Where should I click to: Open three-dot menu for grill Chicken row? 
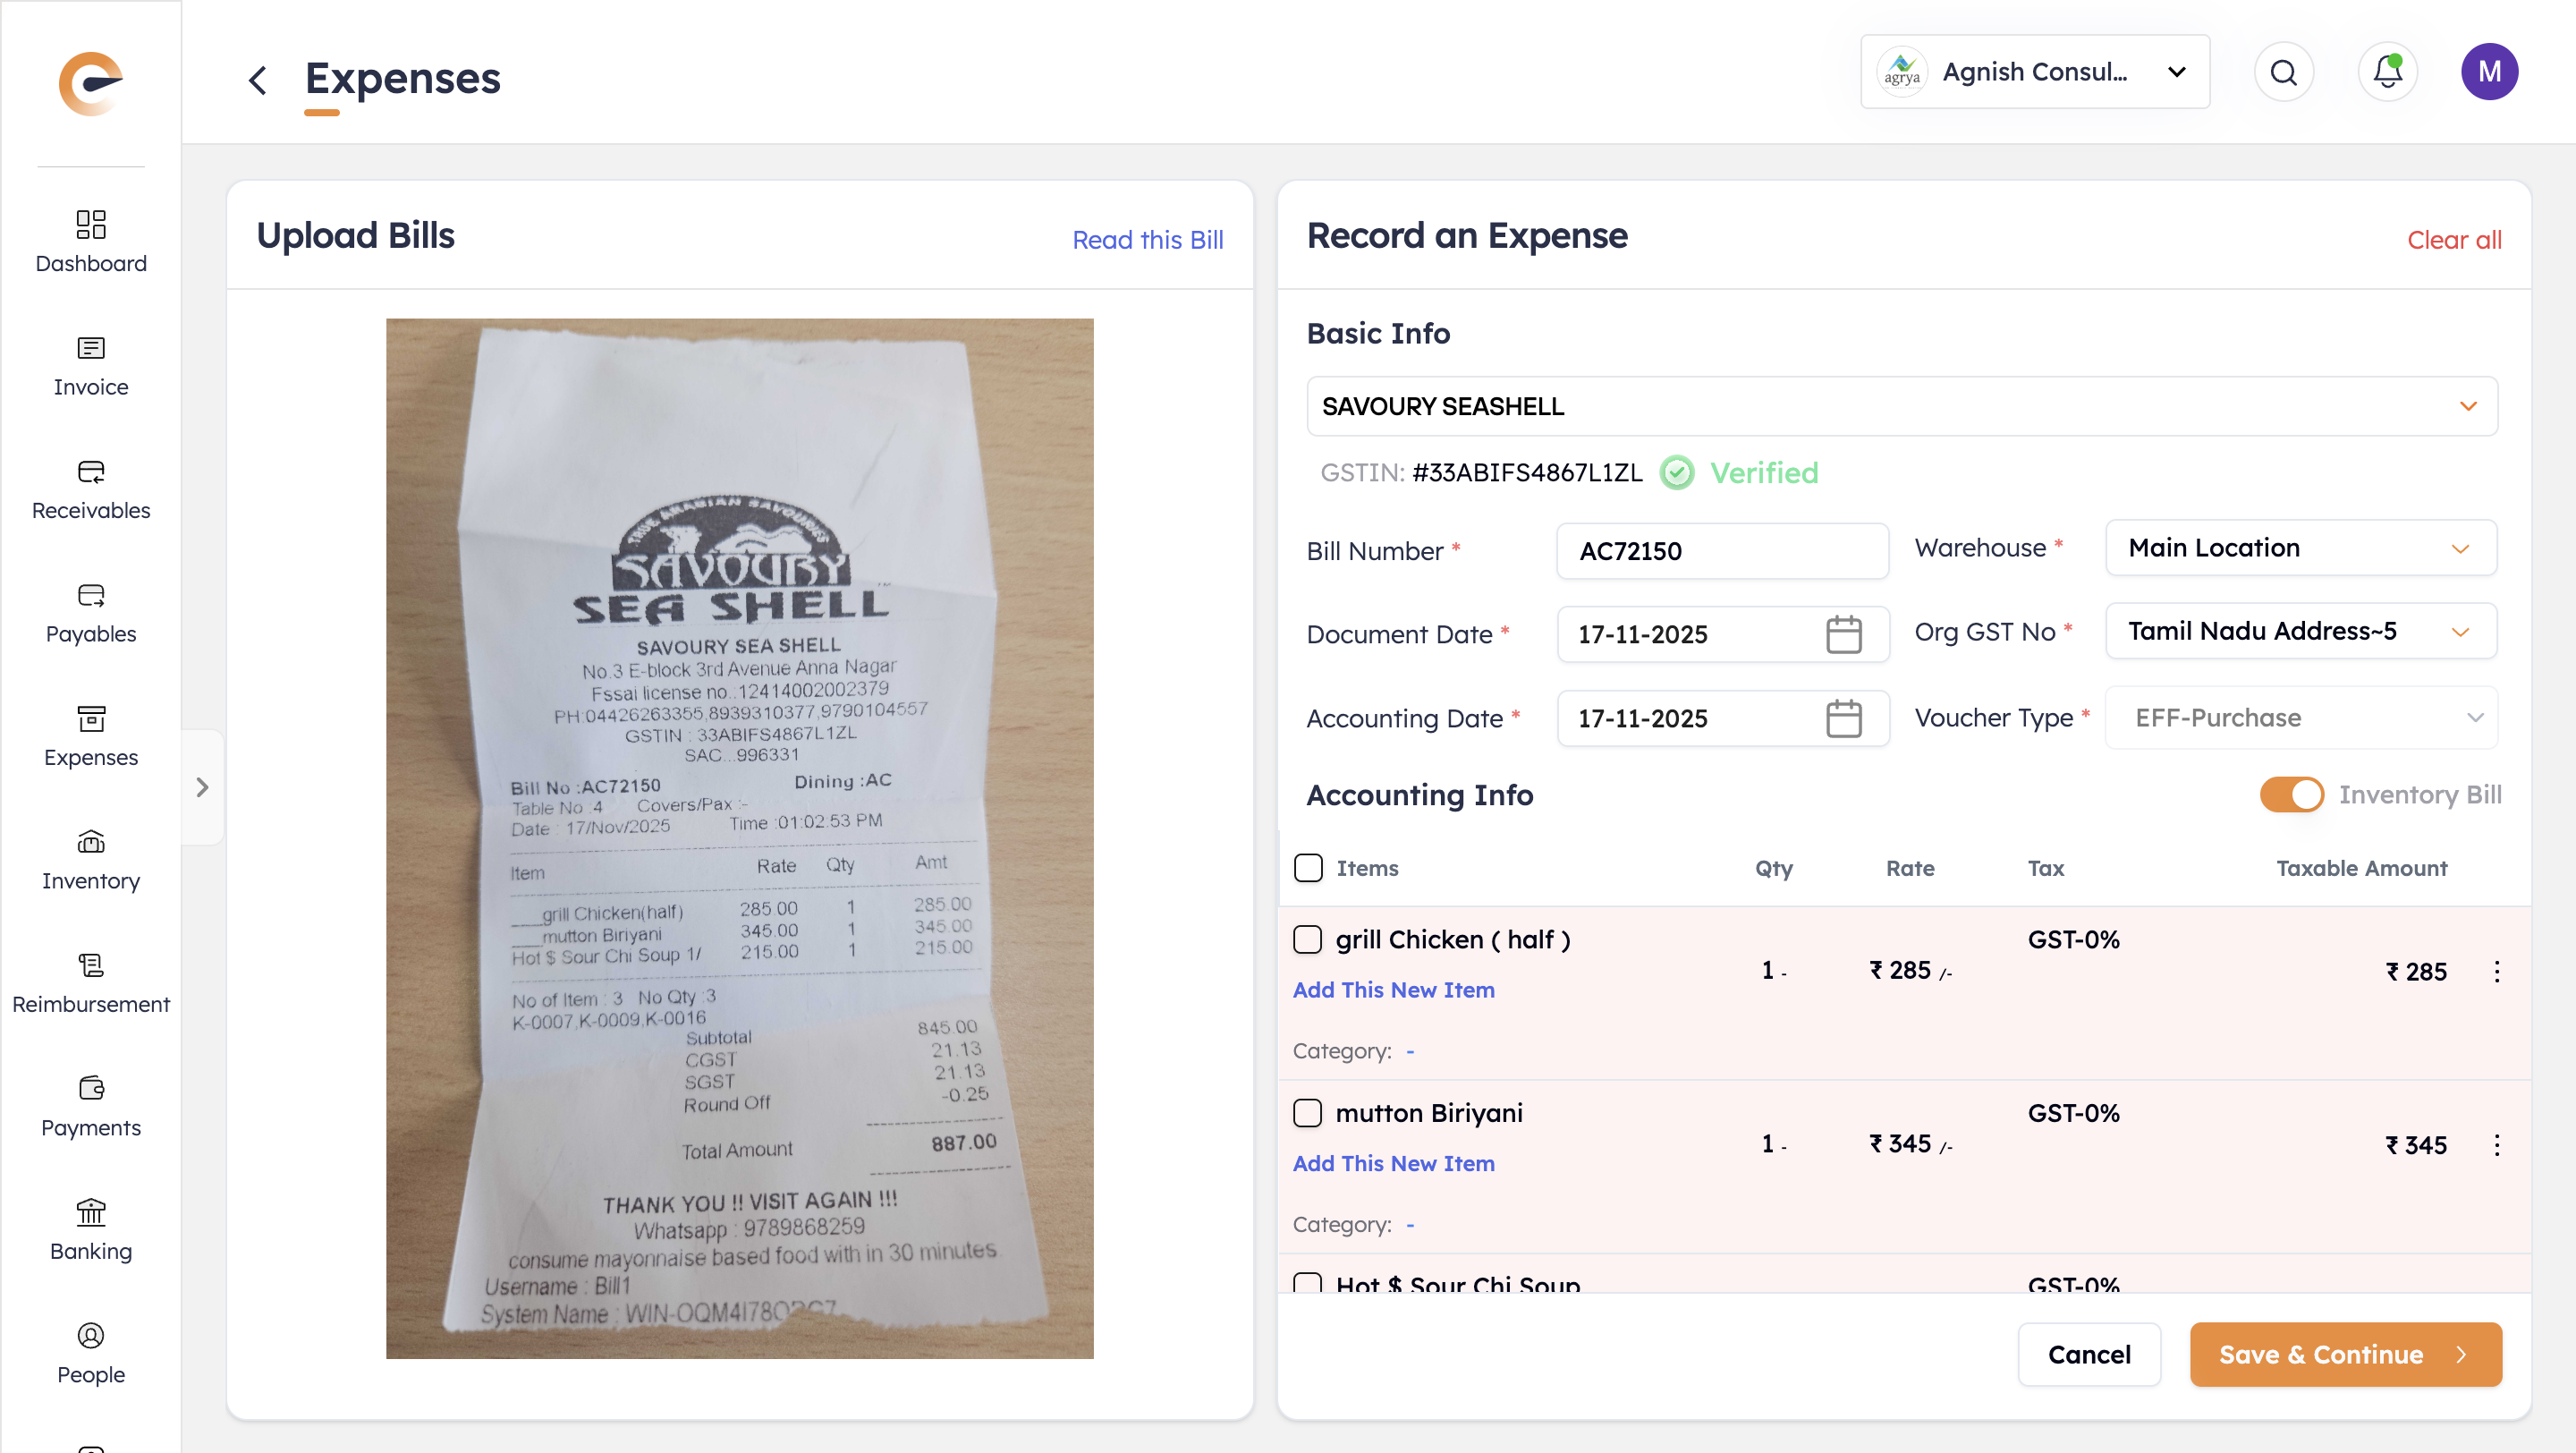[x=2496, y=971]
